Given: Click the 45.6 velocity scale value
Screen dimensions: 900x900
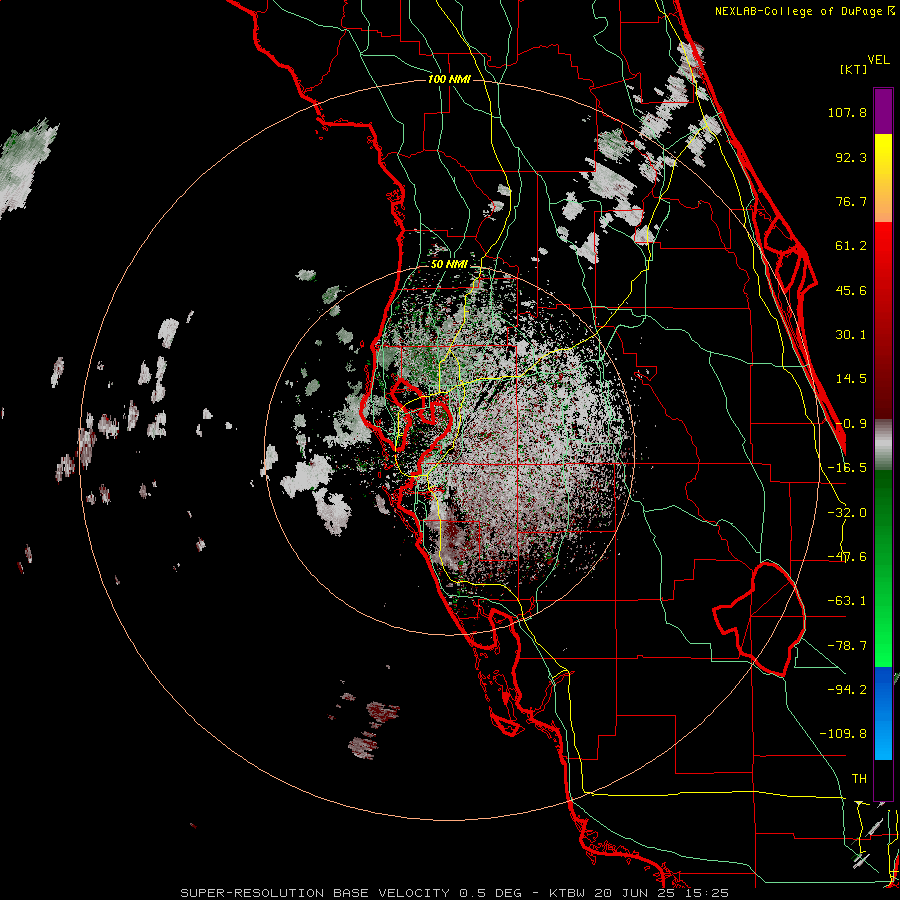Looking at the screenshot, I should point(851,290).
